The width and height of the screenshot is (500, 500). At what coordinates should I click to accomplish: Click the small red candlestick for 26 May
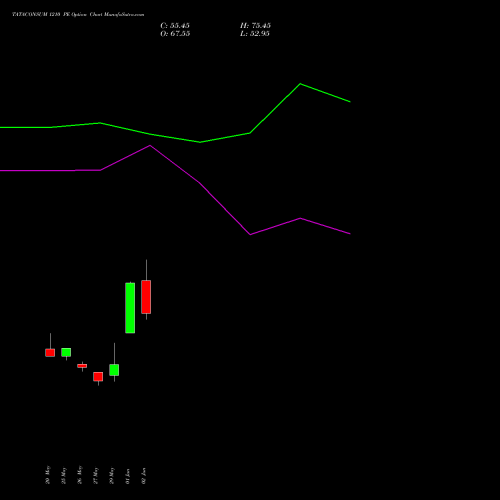point(82,366)
